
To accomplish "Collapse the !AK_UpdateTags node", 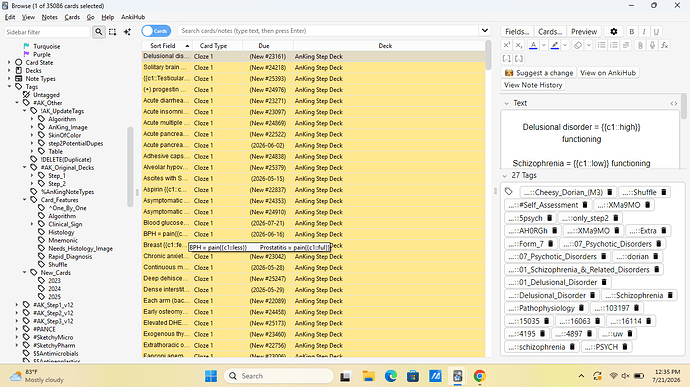I will (x=25, y=111).
